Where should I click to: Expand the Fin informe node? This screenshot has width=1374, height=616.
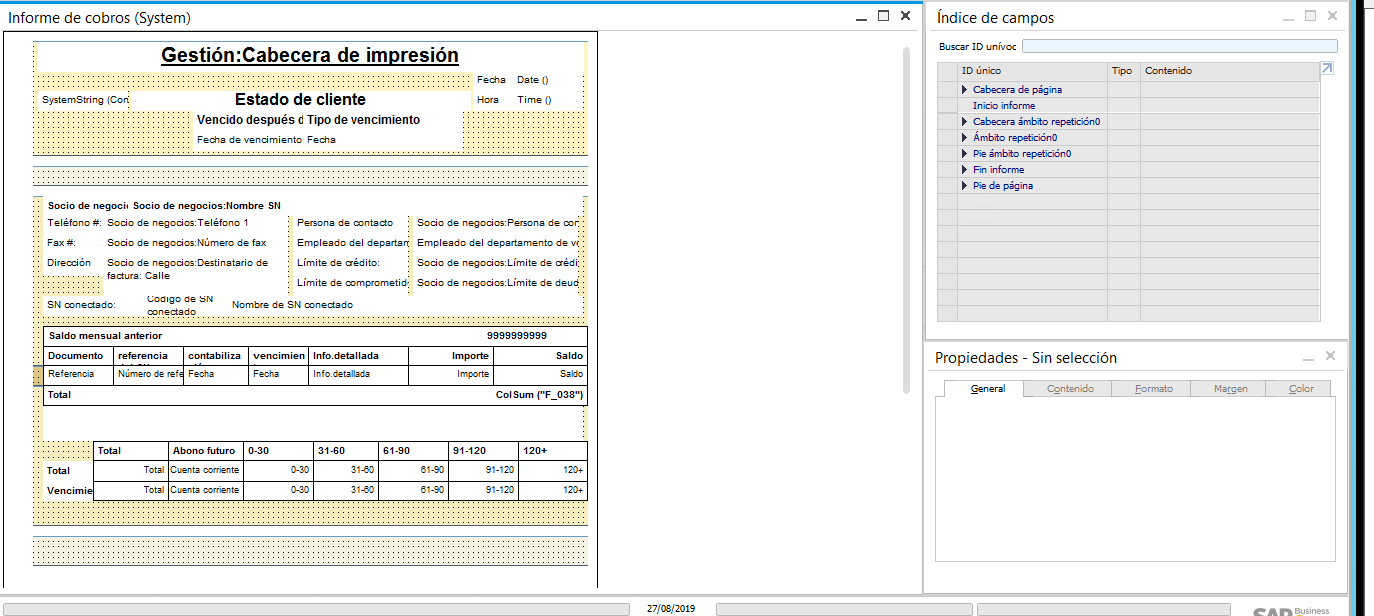tap(965, 170)
